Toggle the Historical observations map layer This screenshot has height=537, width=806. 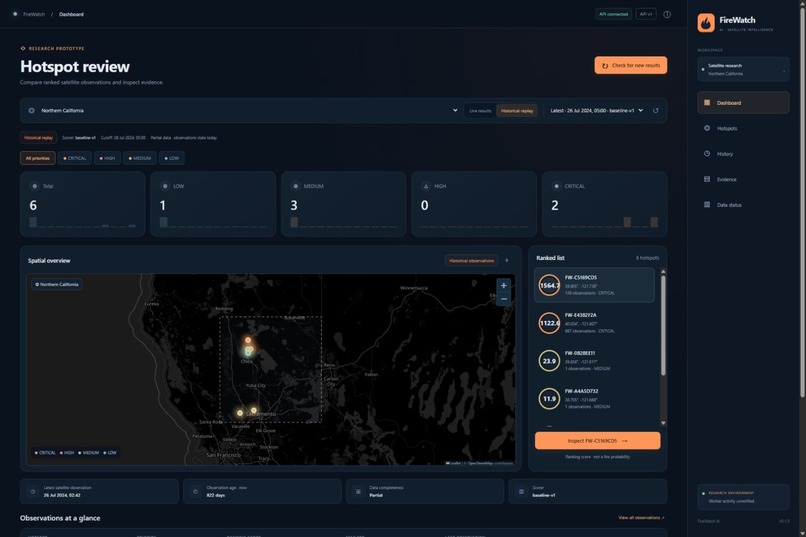tap(471, 261)
